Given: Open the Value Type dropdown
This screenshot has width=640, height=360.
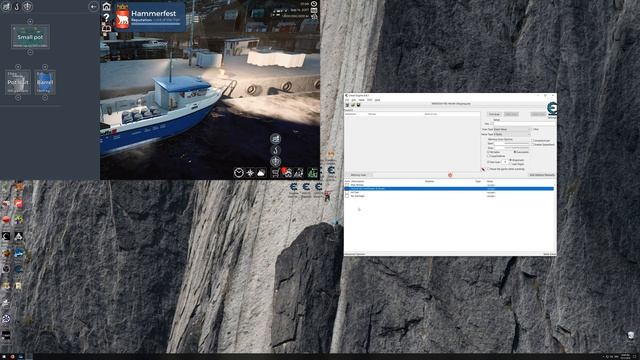Looking at the screenshot, I should point(512,134).
